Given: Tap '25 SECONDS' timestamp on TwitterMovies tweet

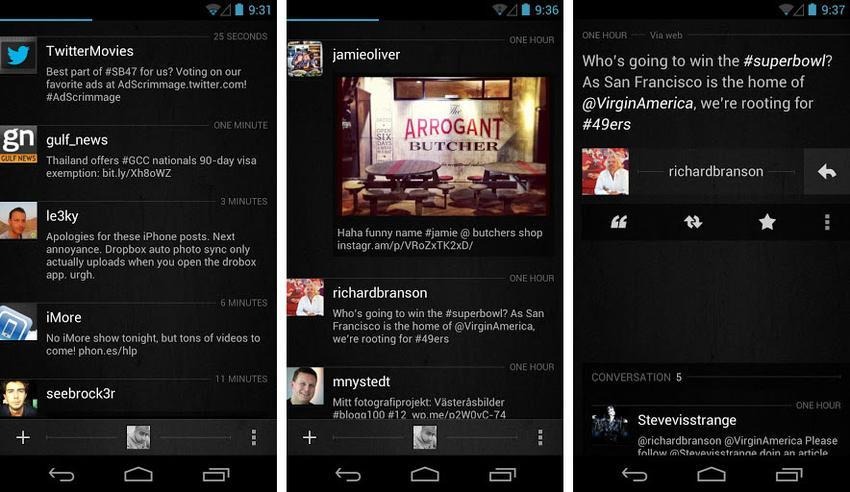Looking at the screenshot, I should point(240,36).
